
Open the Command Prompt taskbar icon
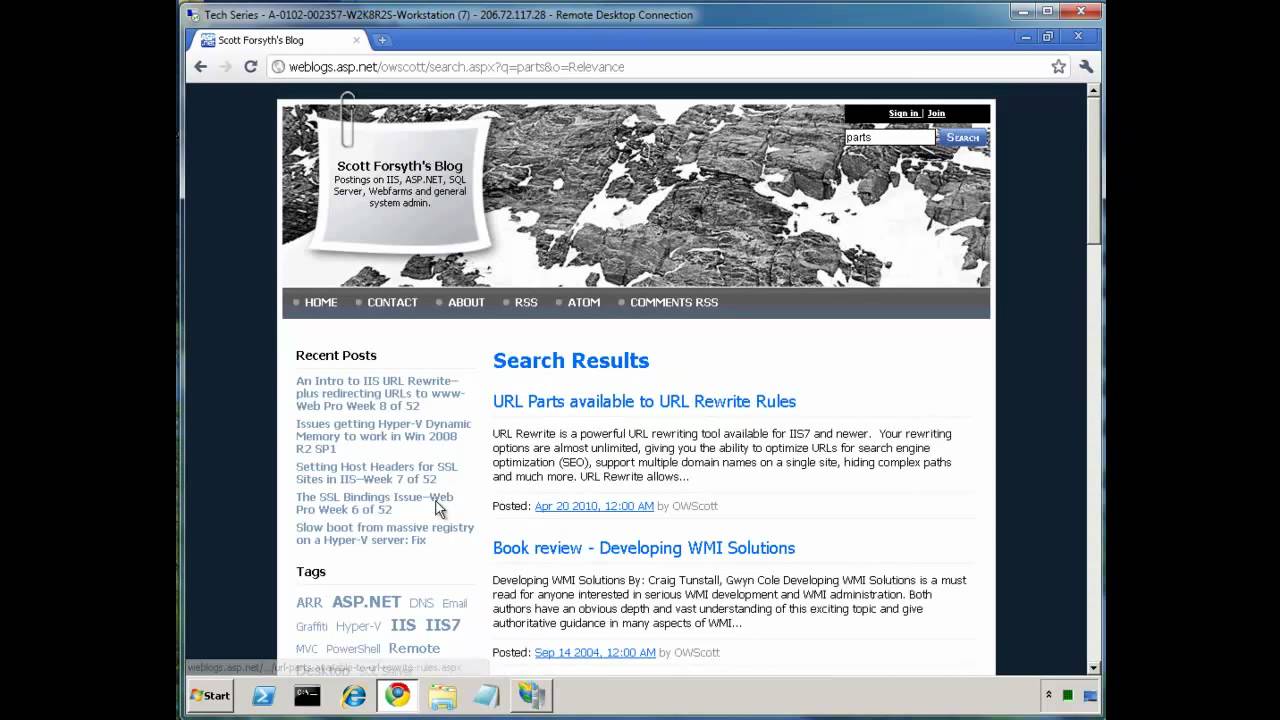(307, 695)
